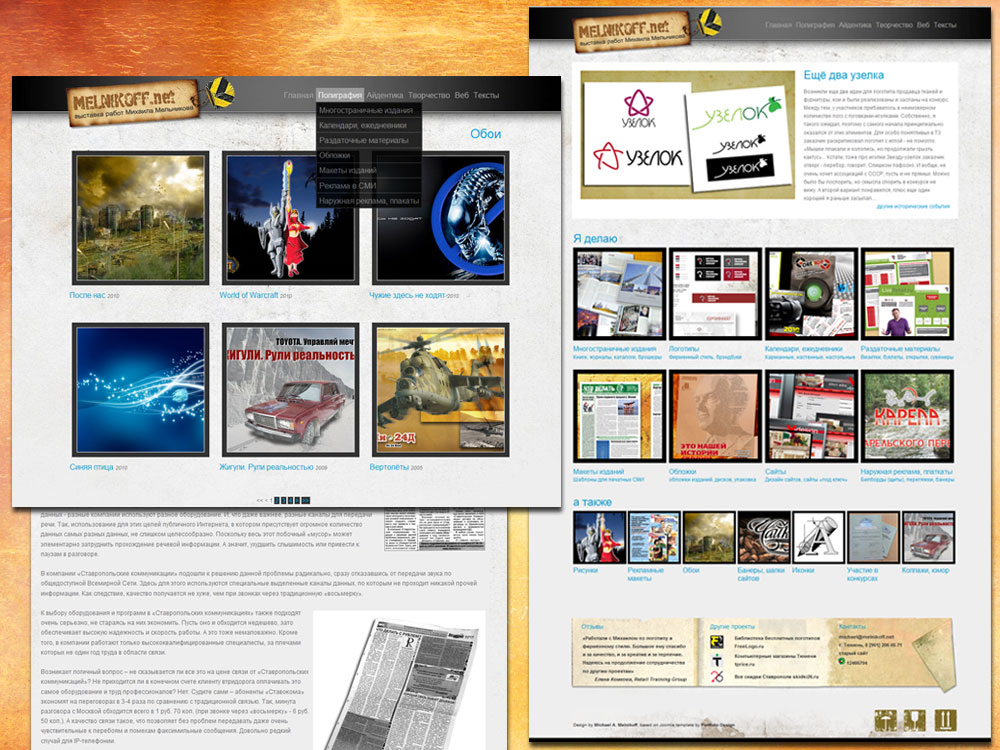
Task: Open the World of Warcraft wallpaper thumbnail
Action: 290,217
